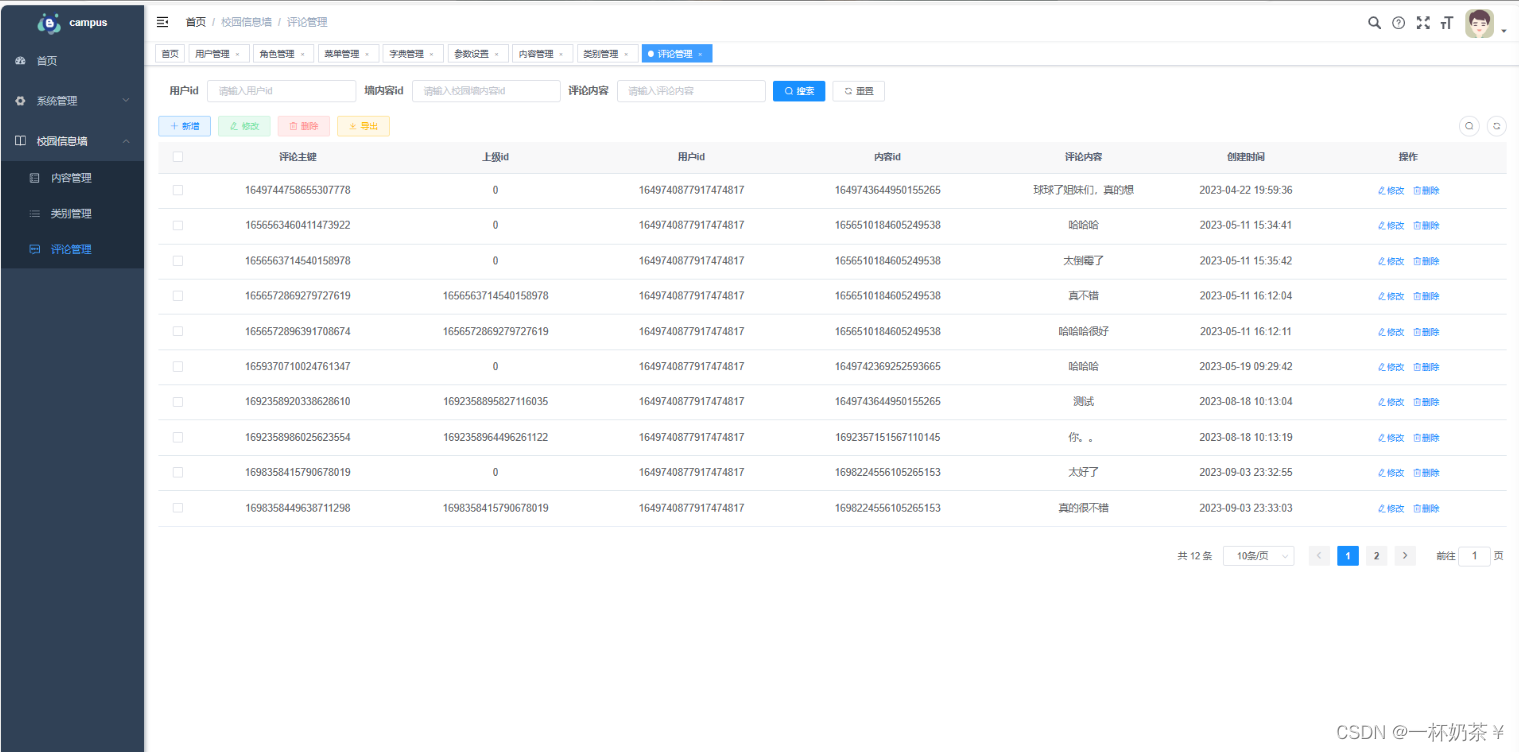Screen dimensions: 1519x752
Task: Close the 用户管理 tab with its x
Action: (237, 54)
